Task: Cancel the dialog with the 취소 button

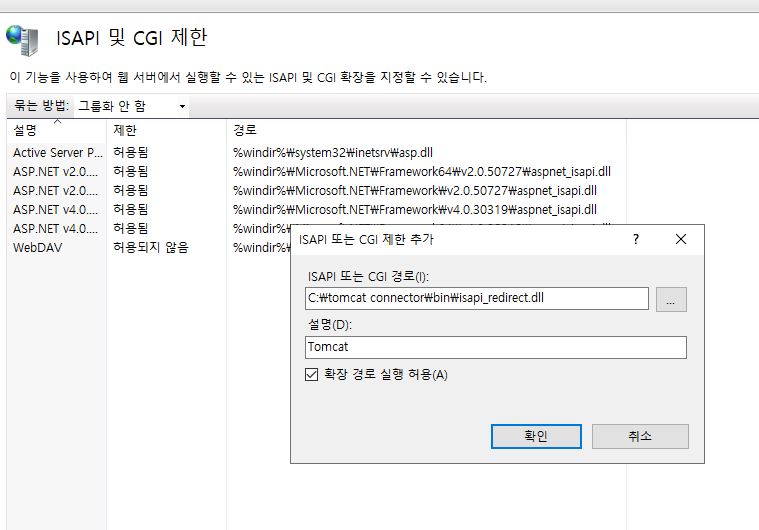Action: tap(640, 437)
